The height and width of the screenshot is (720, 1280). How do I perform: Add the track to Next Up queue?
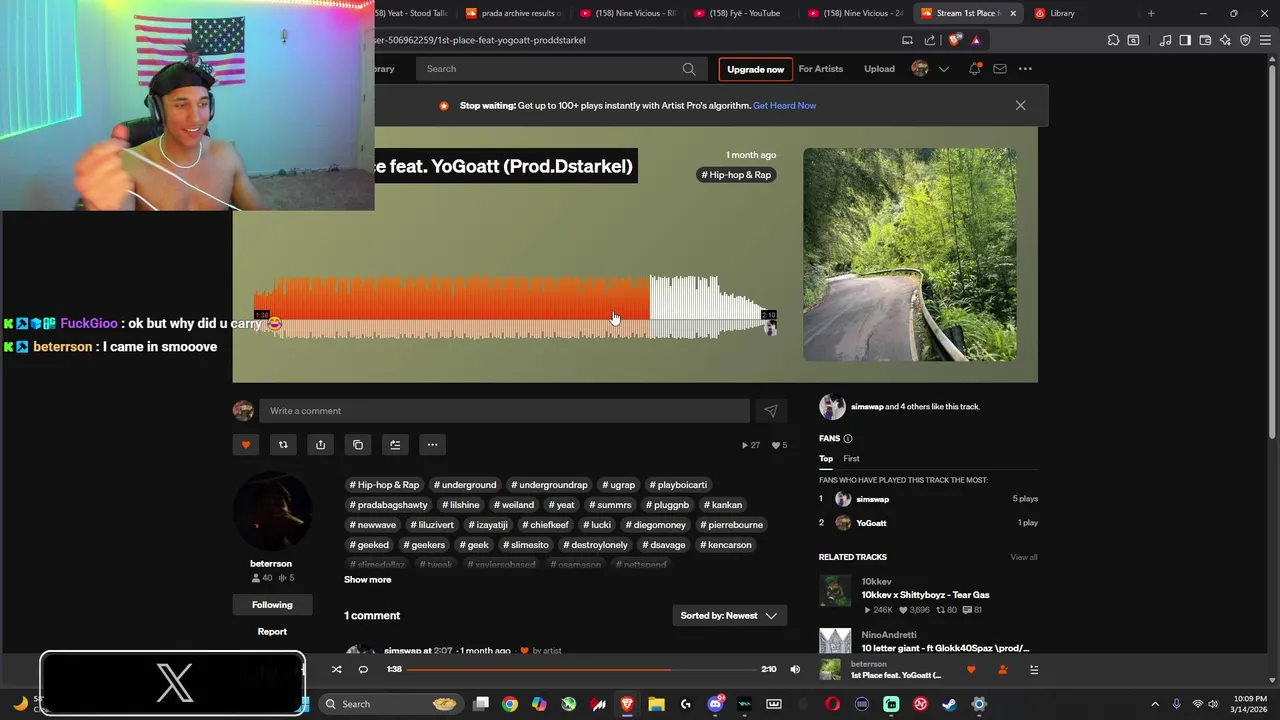point(395,445)
